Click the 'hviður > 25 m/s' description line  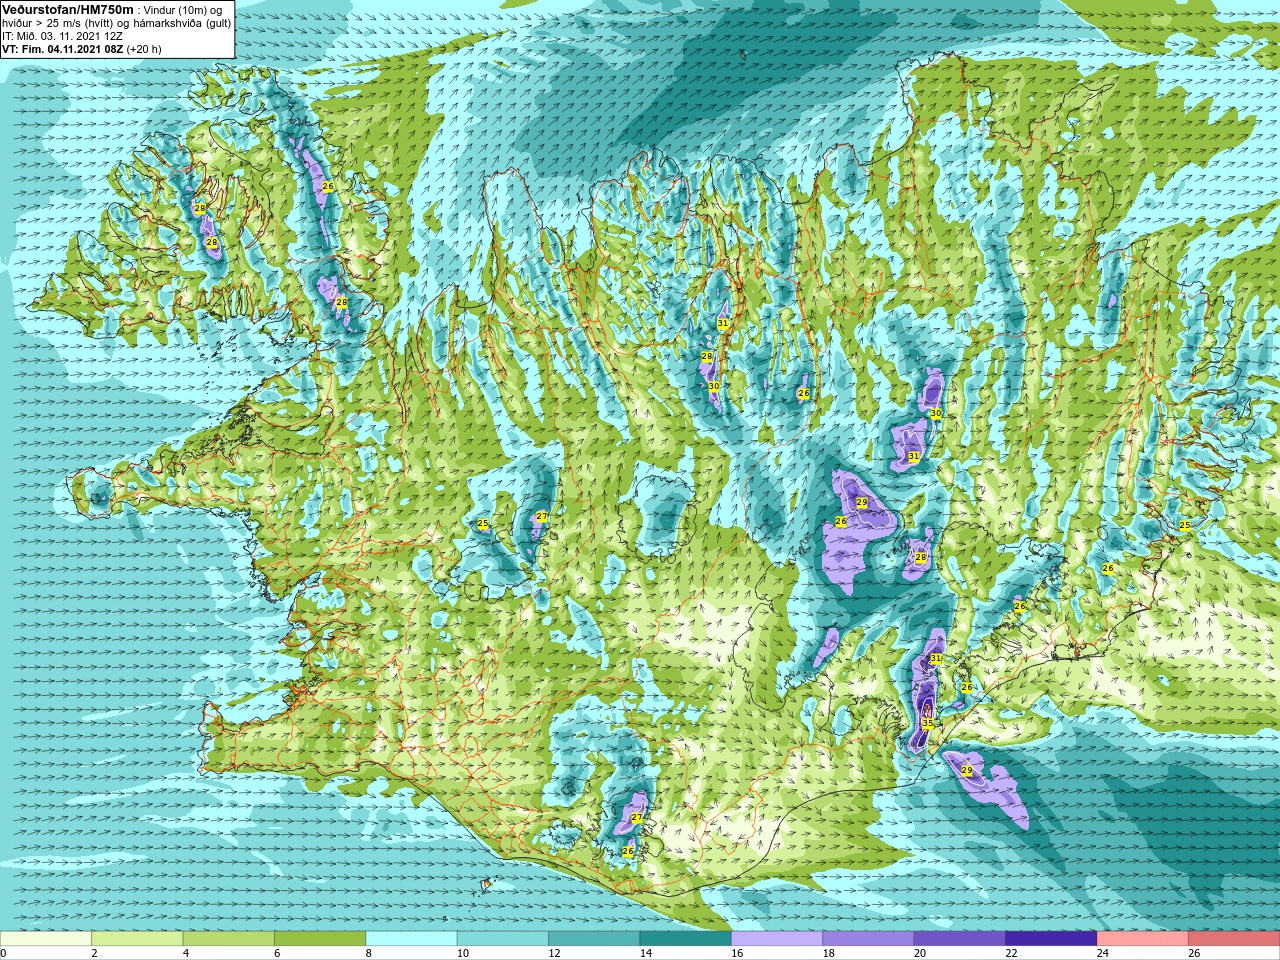pos(116,23)
